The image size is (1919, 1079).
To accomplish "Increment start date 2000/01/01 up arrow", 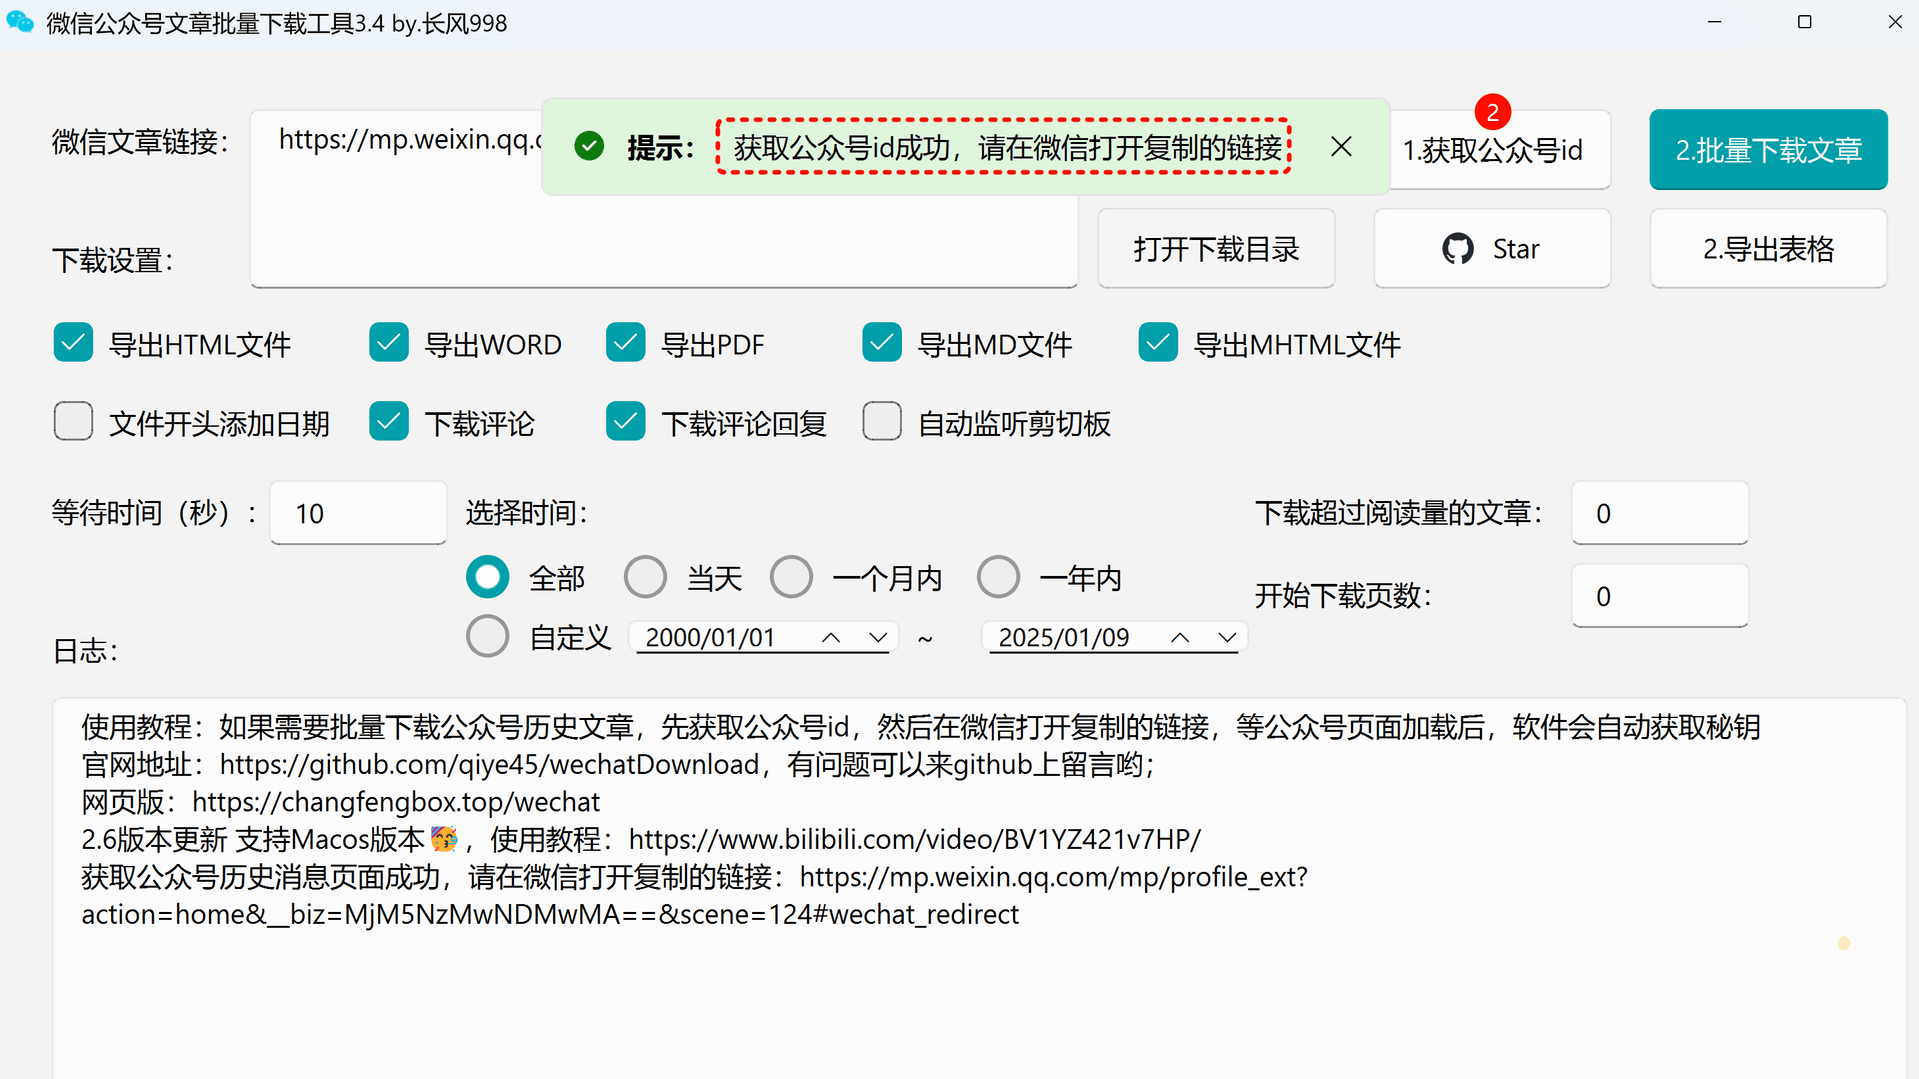I will click(830, 638).
